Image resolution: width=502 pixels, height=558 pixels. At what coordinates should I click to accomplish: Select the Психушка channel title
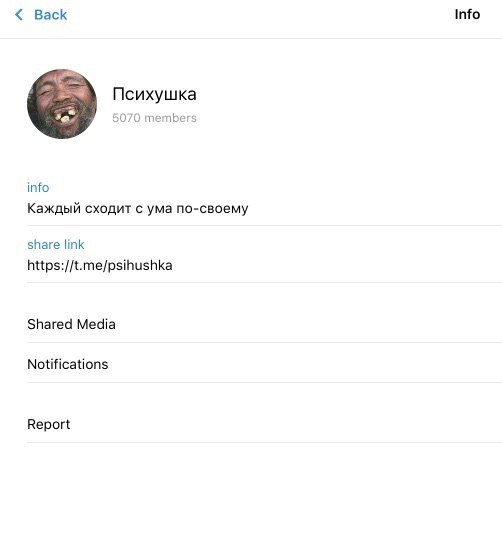click(154, 95)
